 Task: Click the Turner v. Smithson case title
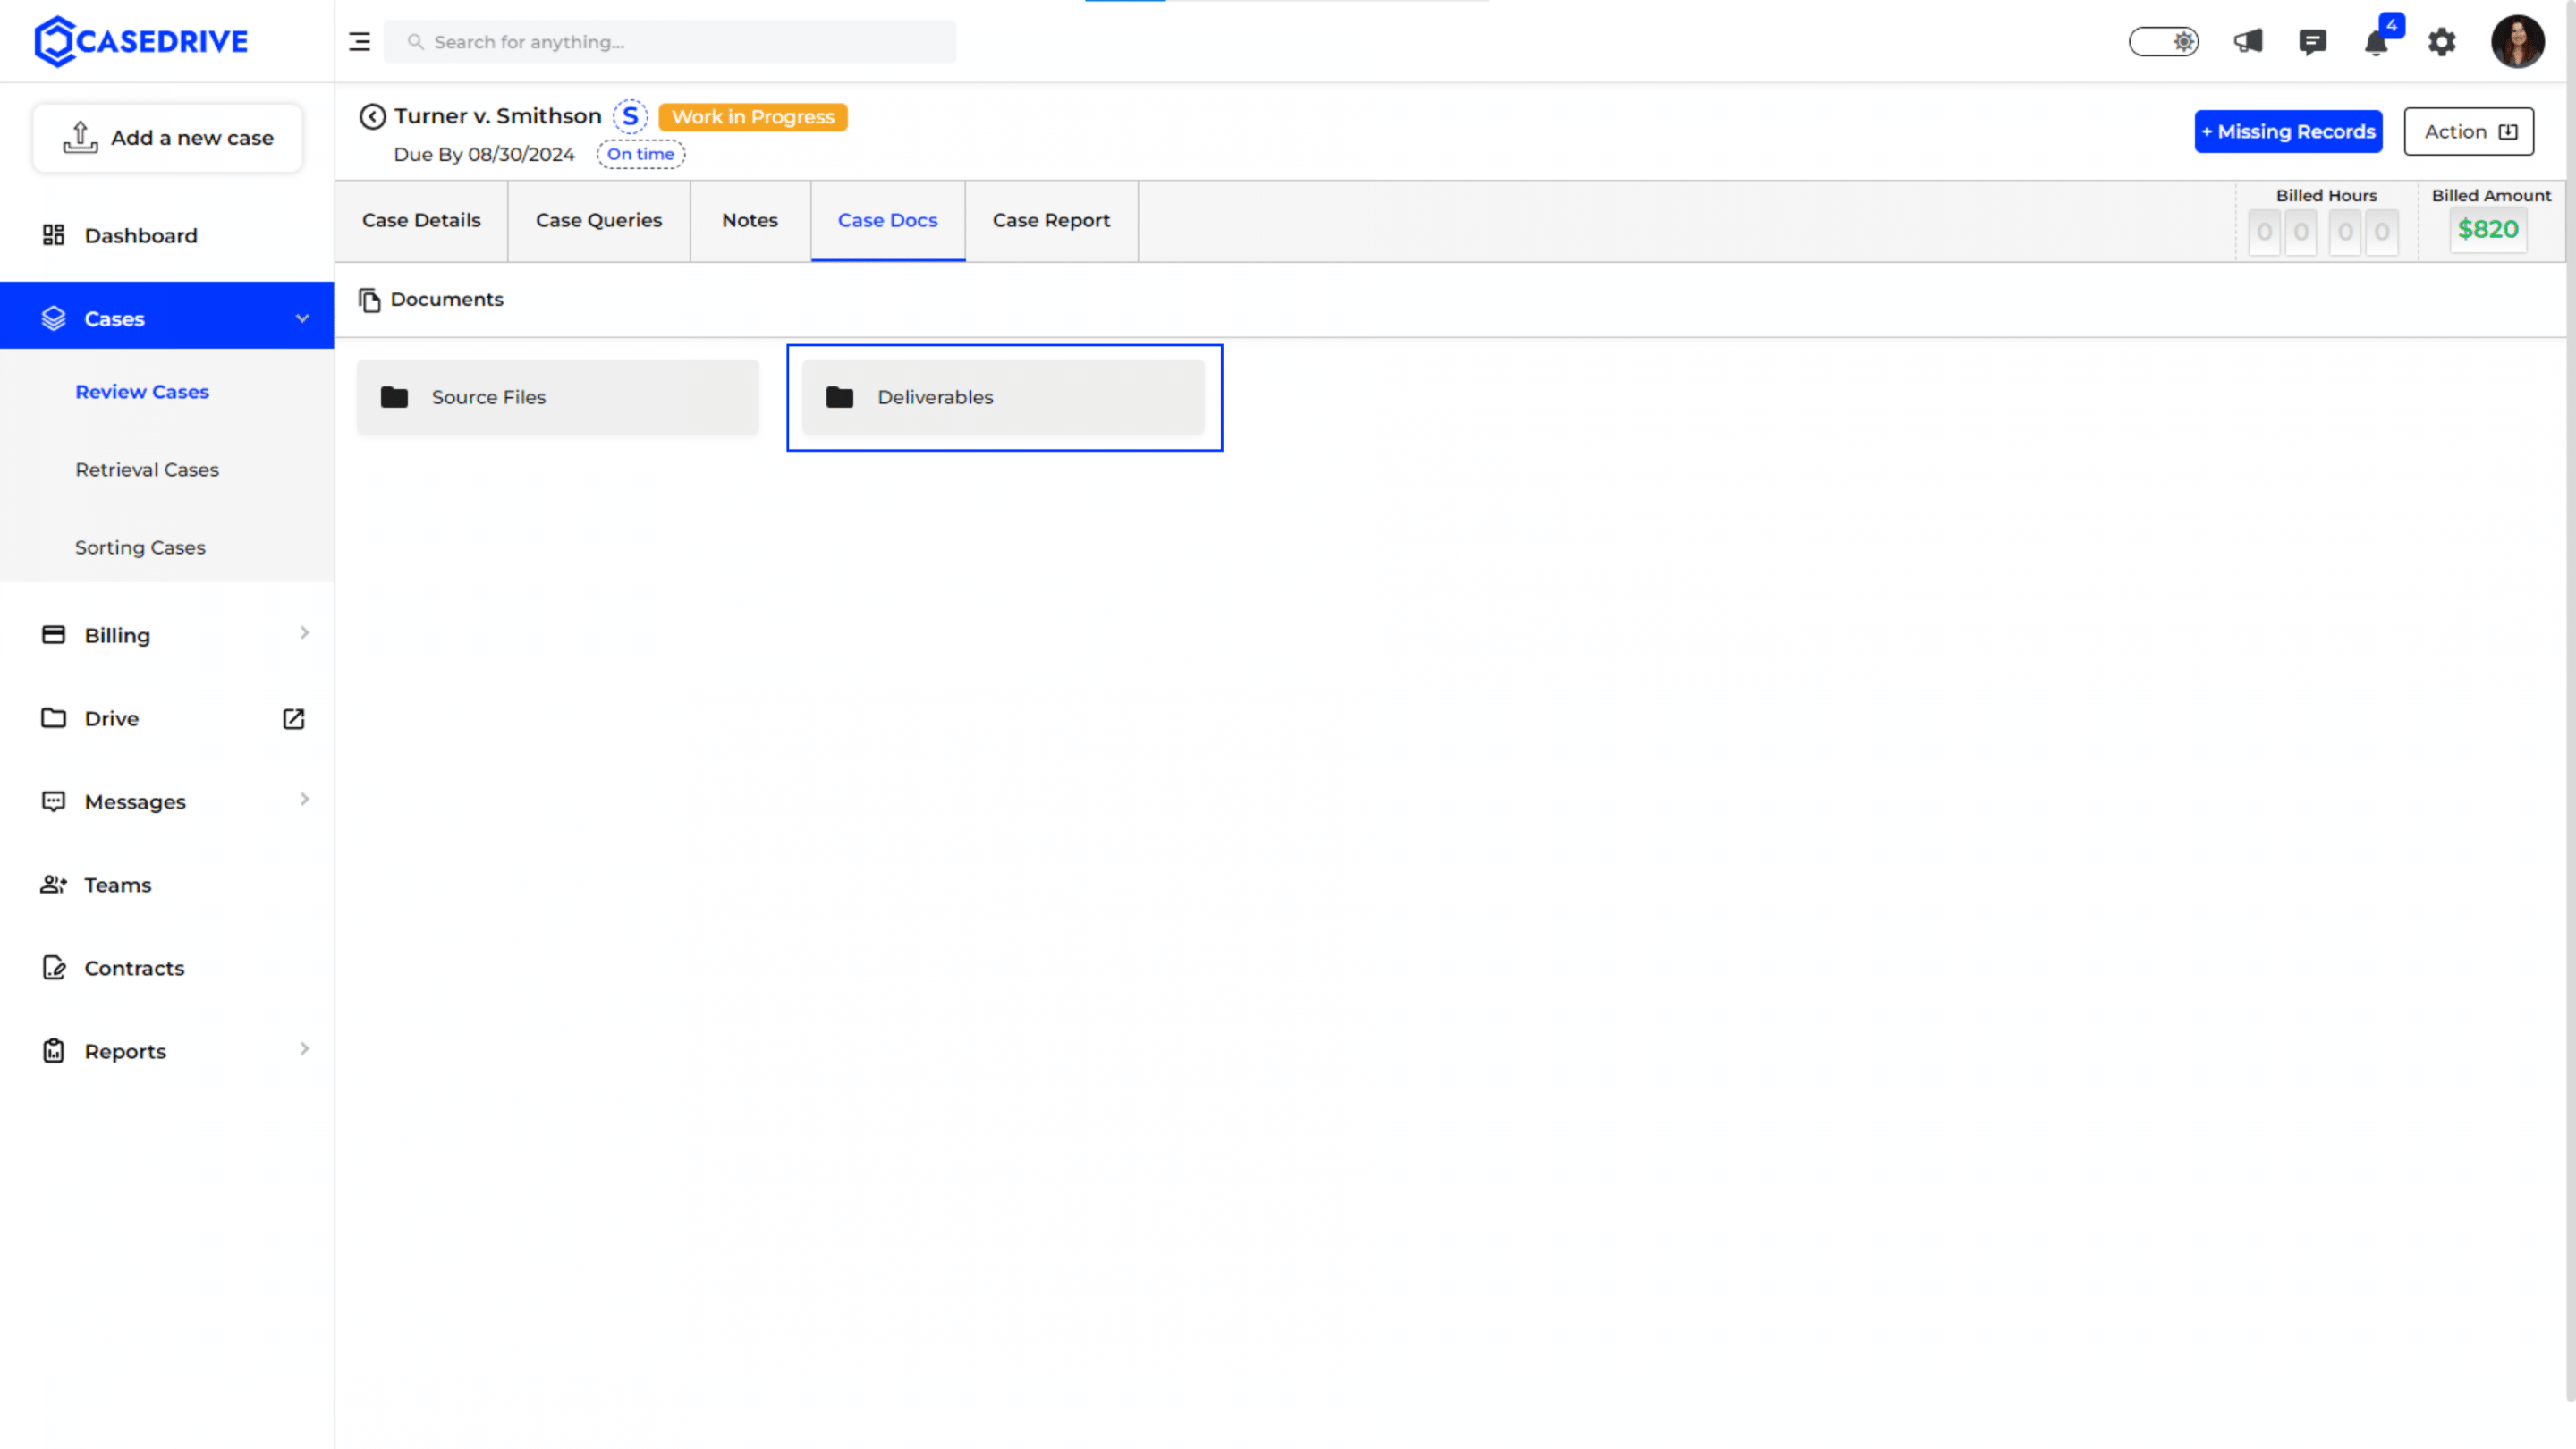497,116
